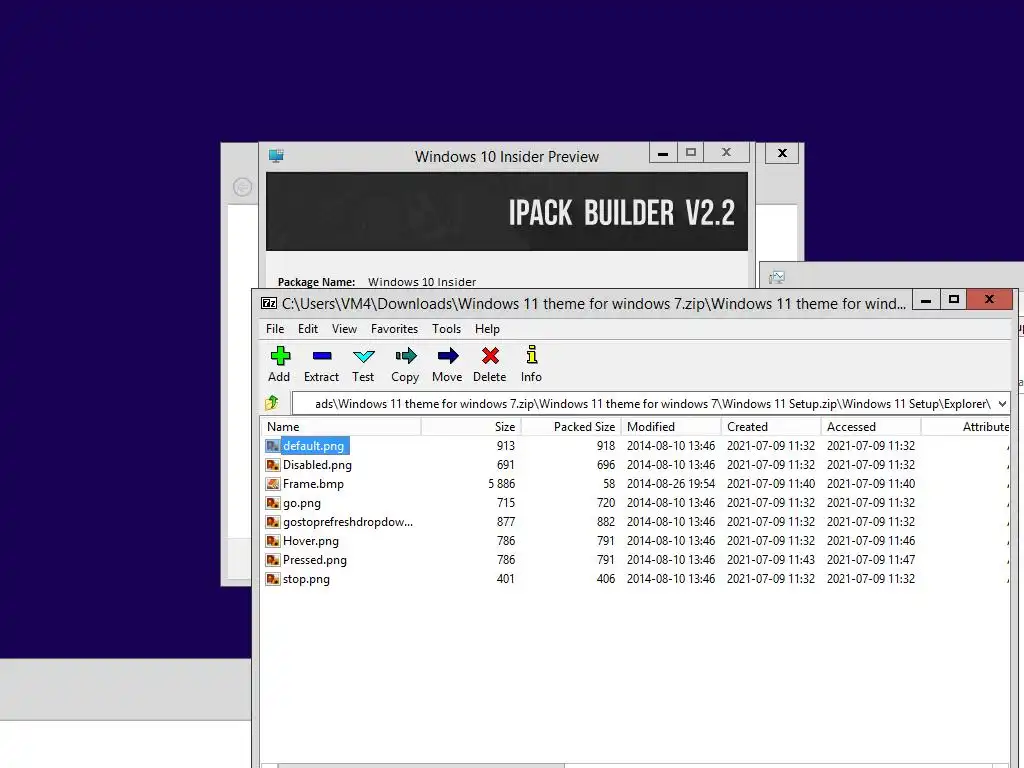
Task: Open the Edit menu
Action: 308,328
